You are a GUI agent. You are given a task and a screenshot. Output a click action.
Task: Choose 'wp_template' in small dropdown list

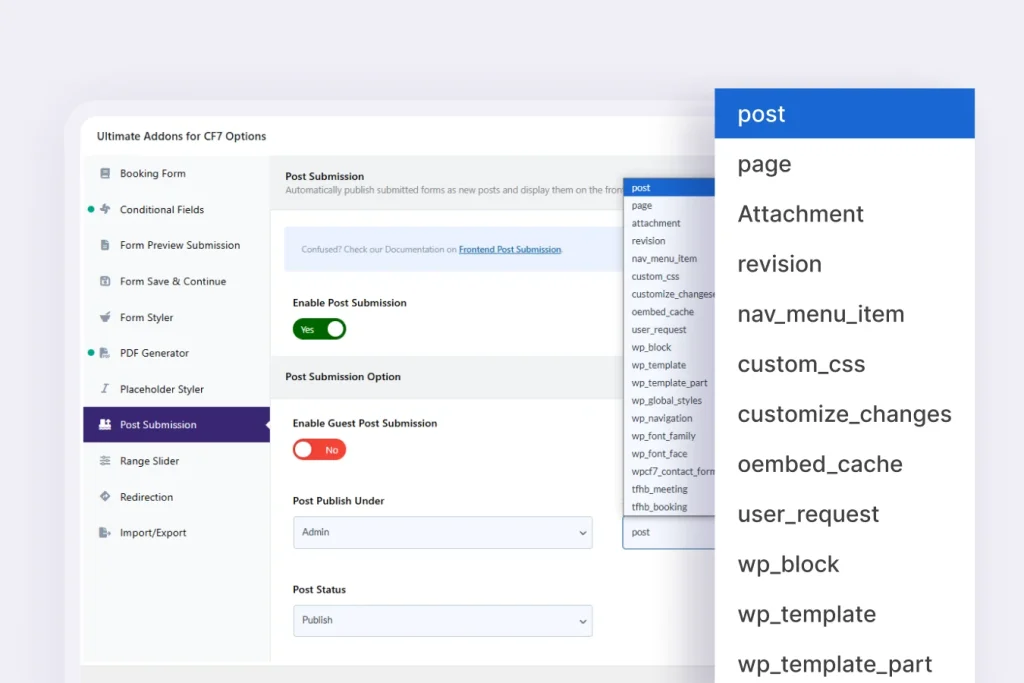tap(669, 364)
